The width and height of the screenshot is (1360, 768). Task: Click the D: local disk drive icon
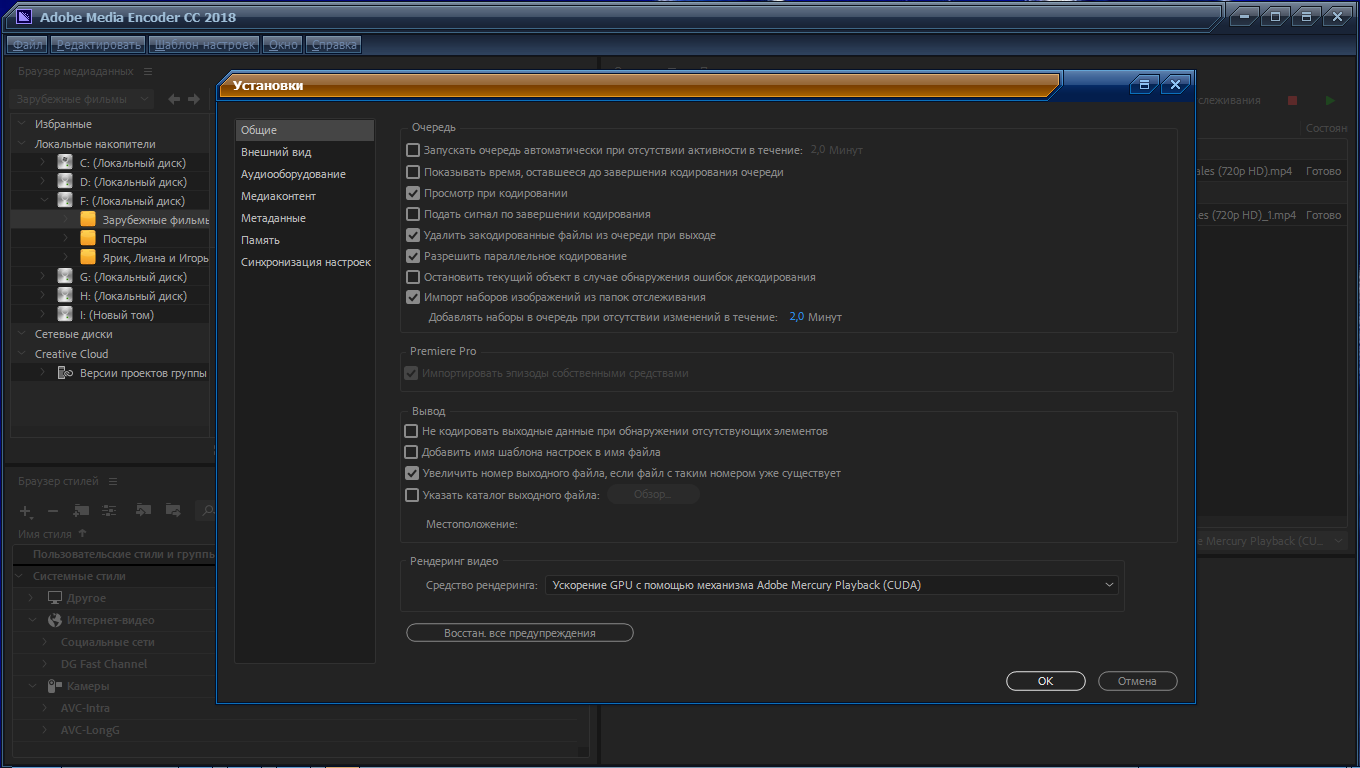point(65,182)
